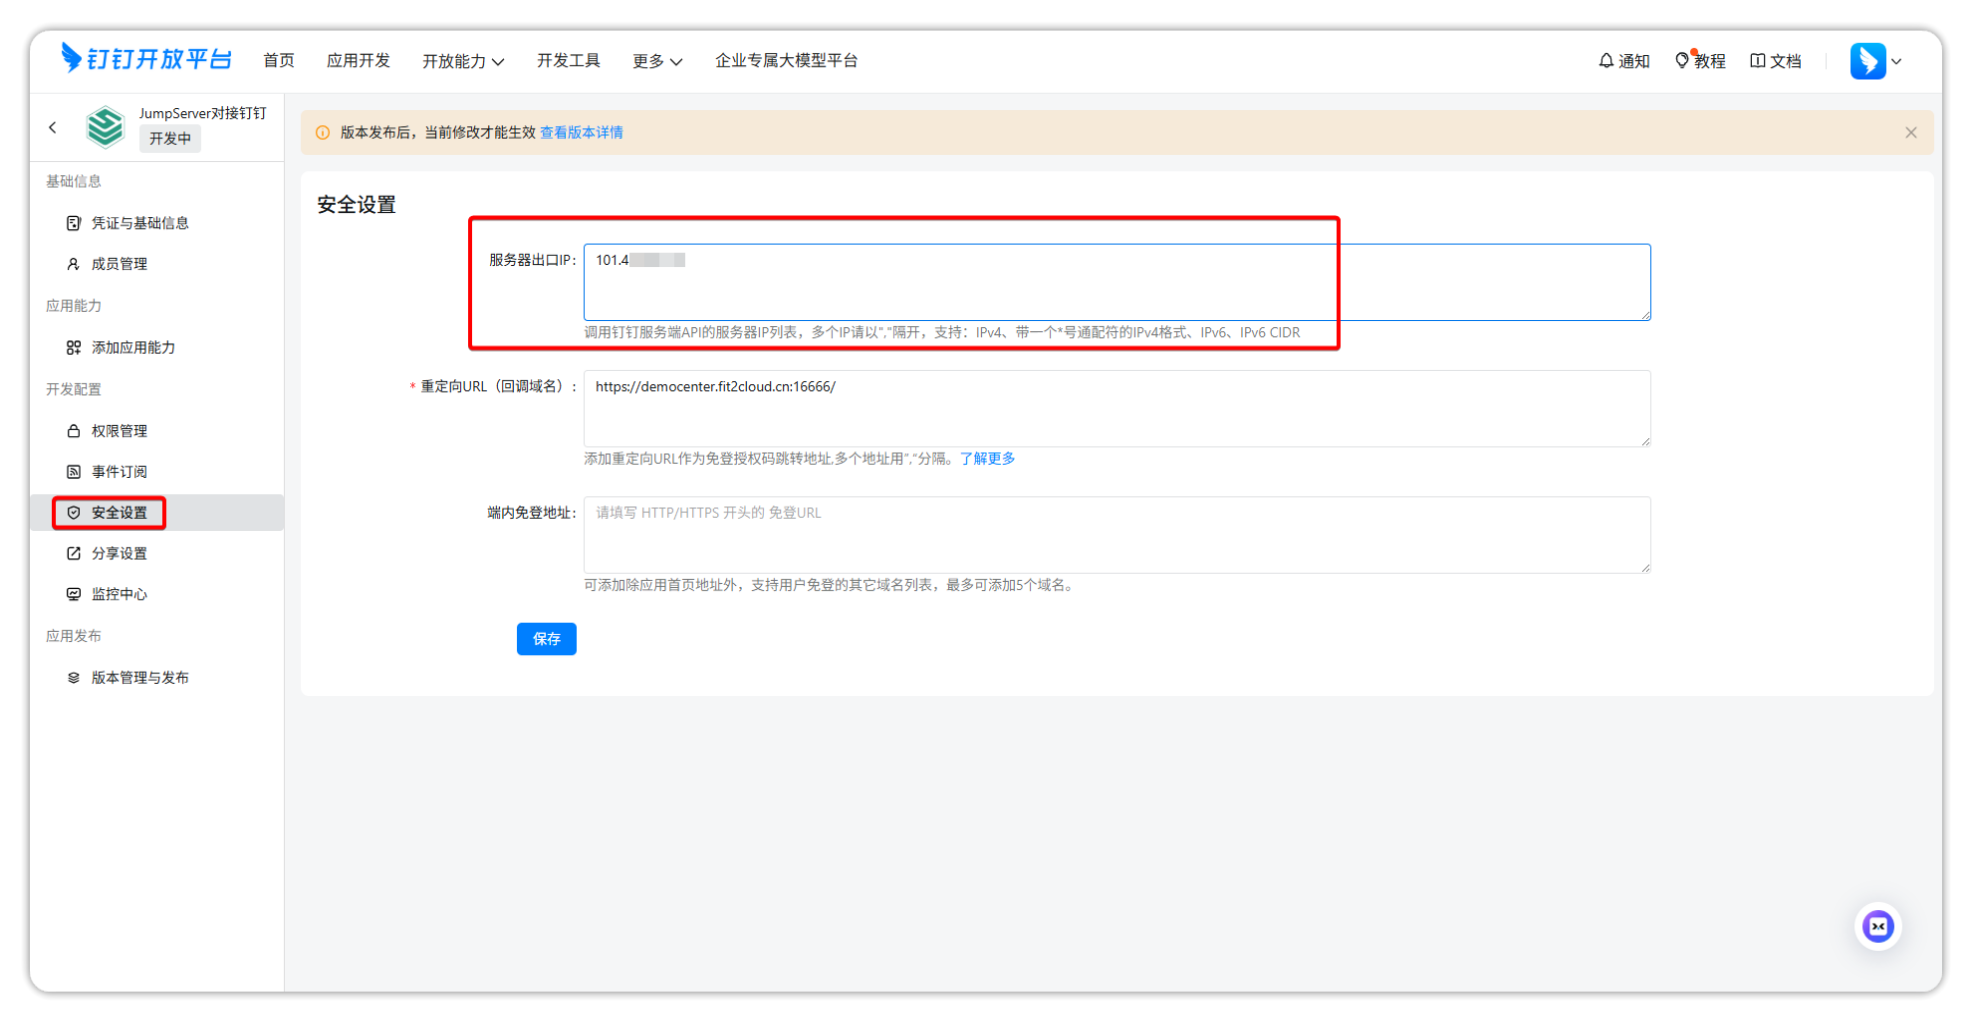This screenshot has width=1972, height=1012.
Task: Click the blue 保存 button
Action: pos(546,639)
